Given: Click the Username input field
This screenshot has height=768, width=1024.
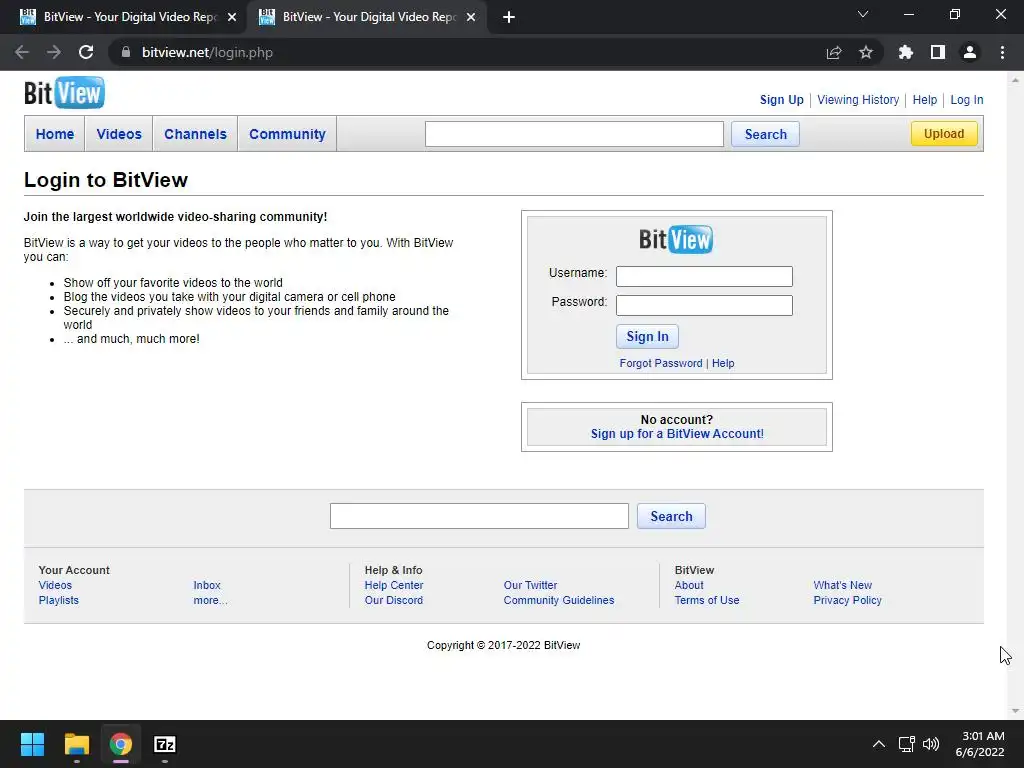Looking at the screenshot, I should (x=704, y=276).
